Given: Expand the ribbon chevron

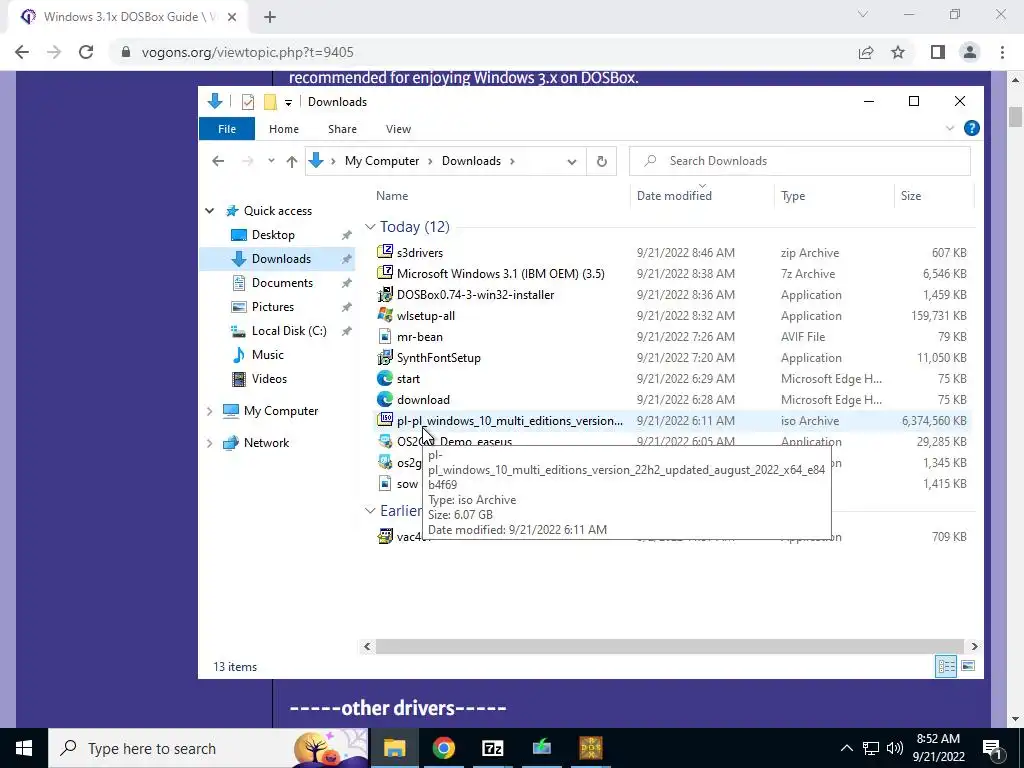Looking at the screenshot, I should [x=950, y=129].
